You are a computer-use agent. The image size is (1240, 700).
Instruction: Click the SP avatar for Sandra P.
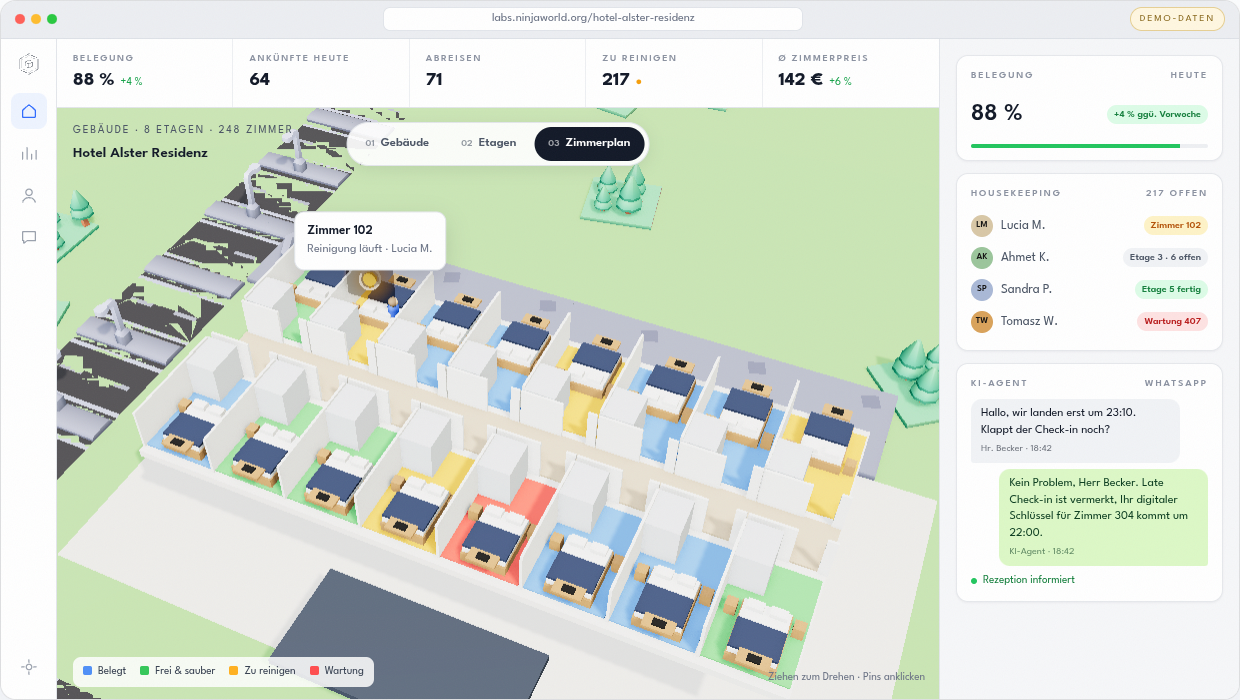982,289
